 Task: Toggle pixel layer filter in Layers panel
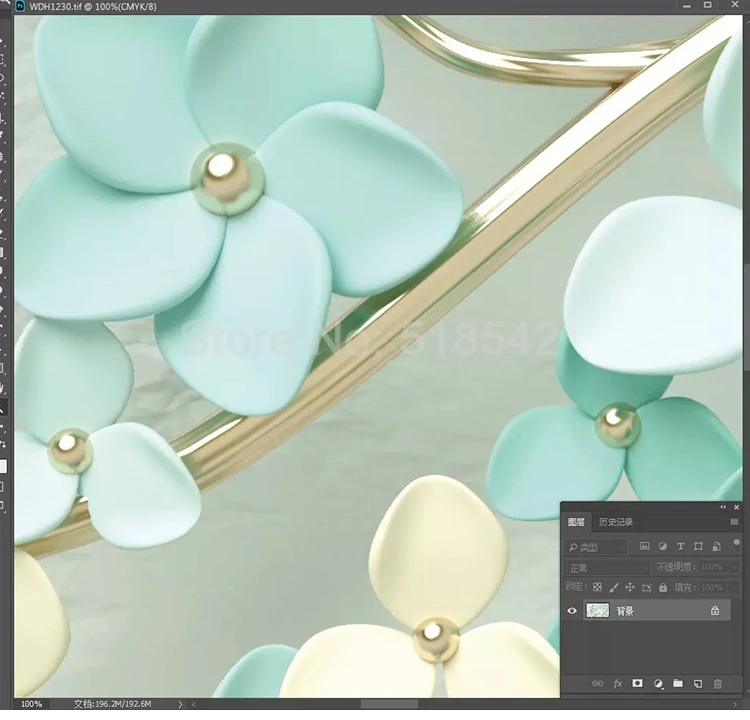[x=644, y=546]
